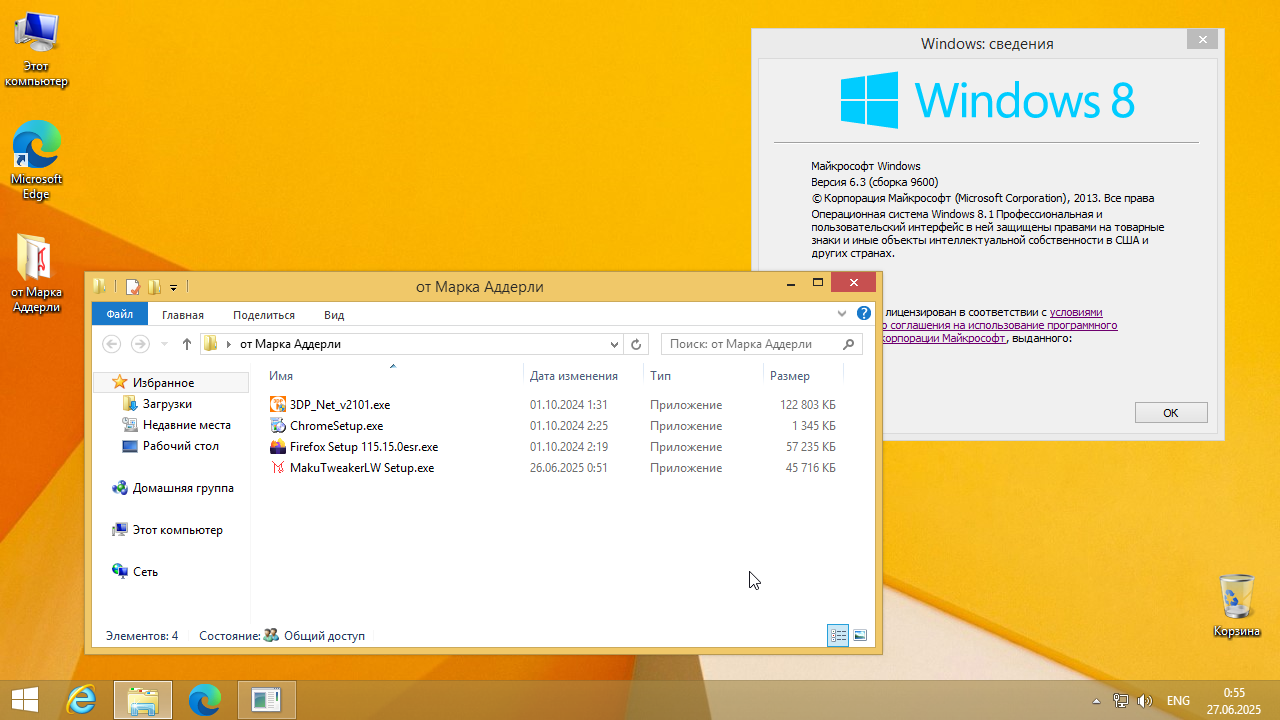Viewport: 1280px width, 720px height.
Task: Open the taskbar clock and date
Action: (x=1234, y=701)
